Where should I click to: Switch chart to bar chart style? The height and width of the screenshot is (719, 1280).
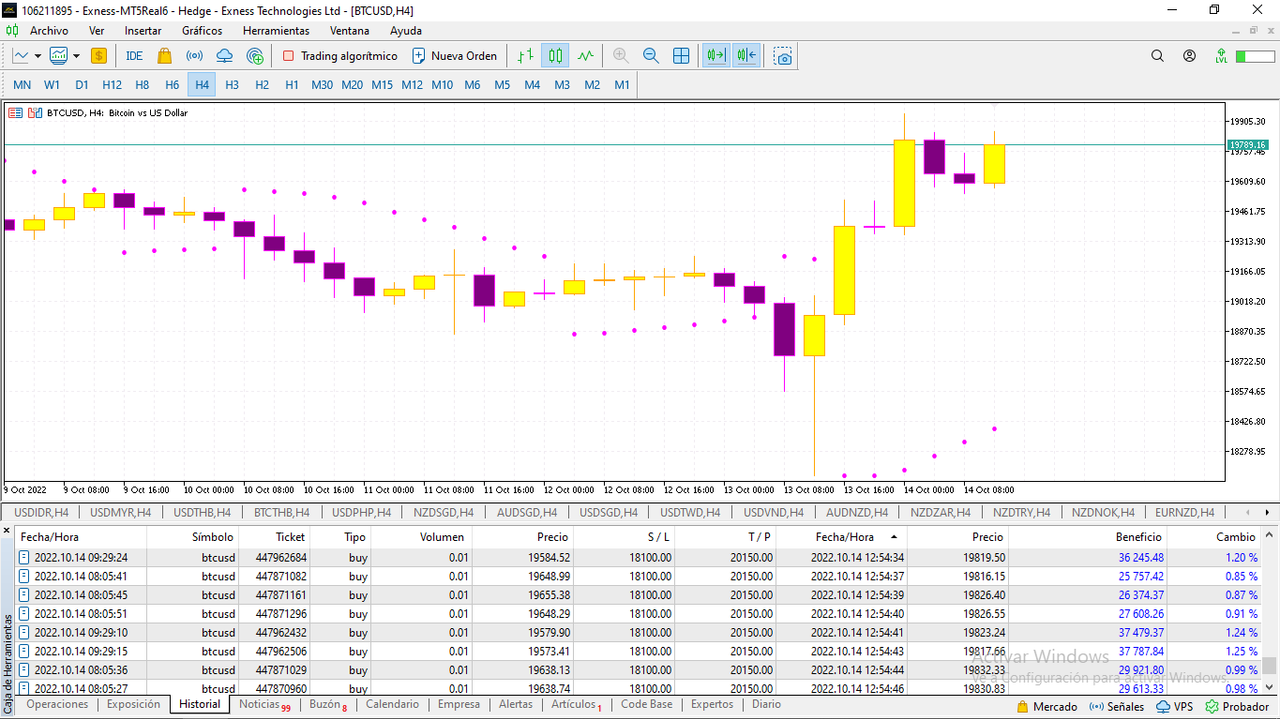coord(526,56)
